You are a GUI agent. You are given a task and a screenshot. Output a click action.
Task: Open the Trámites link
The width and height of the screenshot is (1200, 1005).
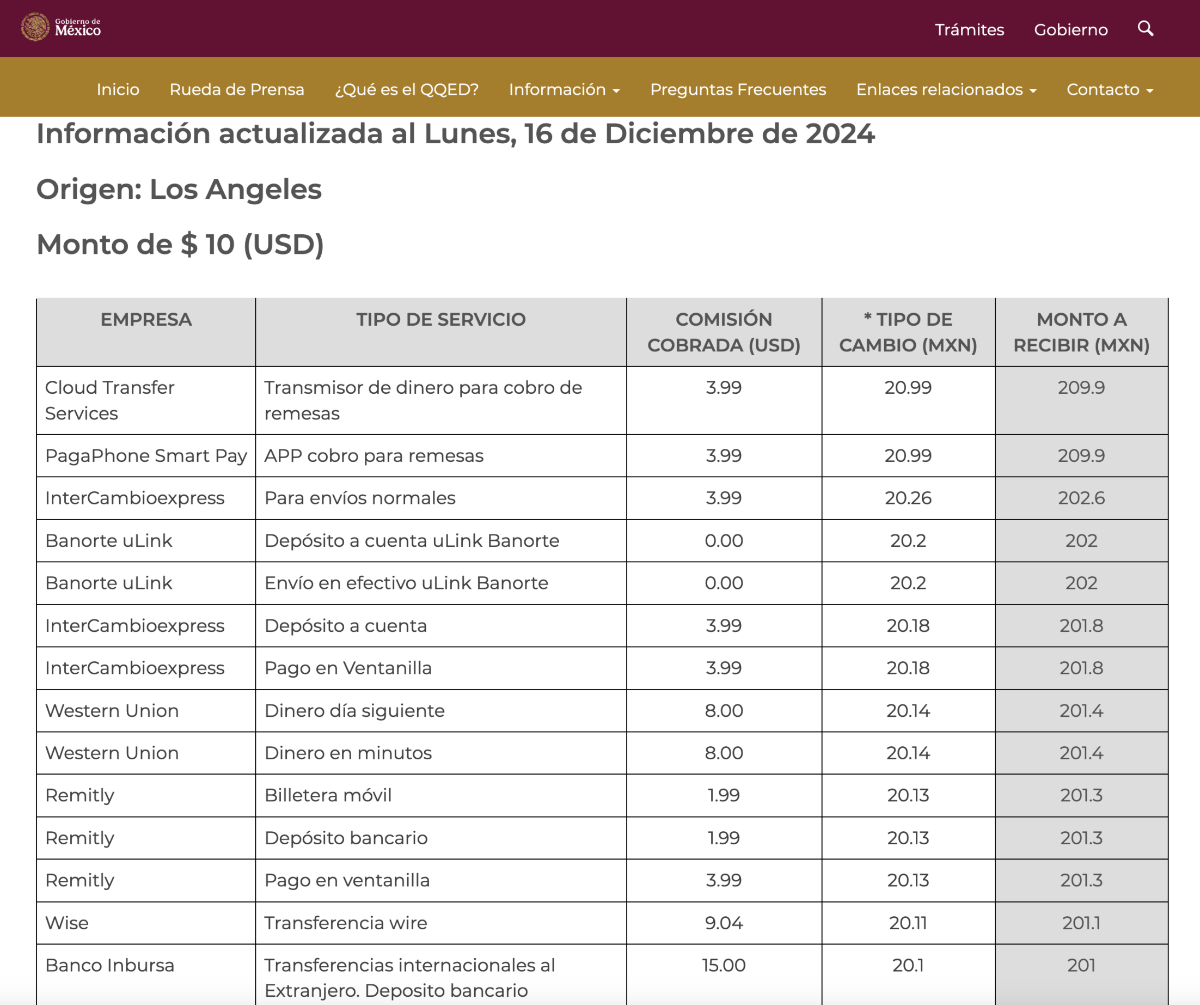tap(969, 30)
